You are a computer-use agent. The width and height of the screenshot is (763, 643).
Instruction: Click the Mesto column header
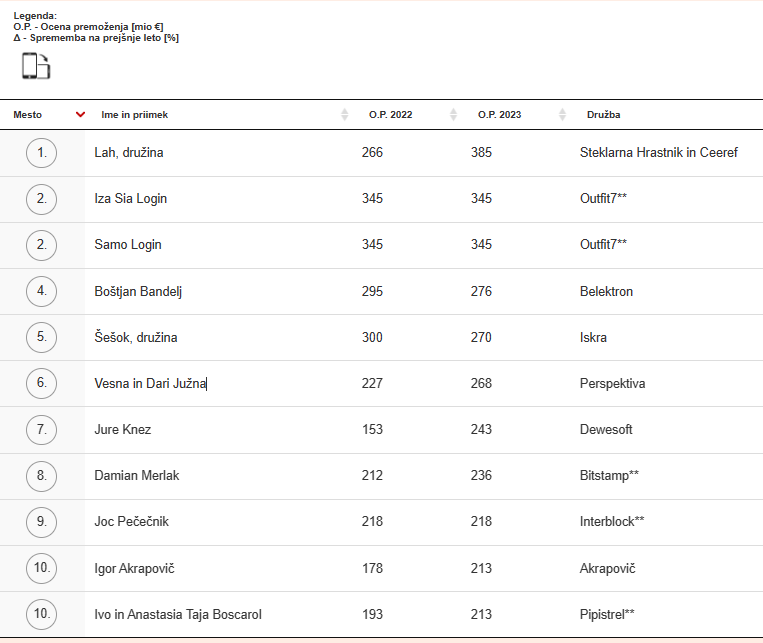coord(28,115)
